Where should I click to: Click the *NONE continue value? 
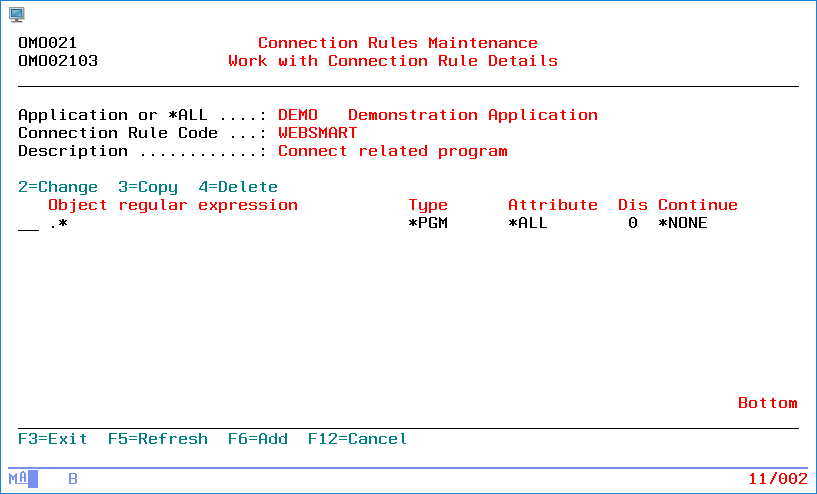point(682,224)
